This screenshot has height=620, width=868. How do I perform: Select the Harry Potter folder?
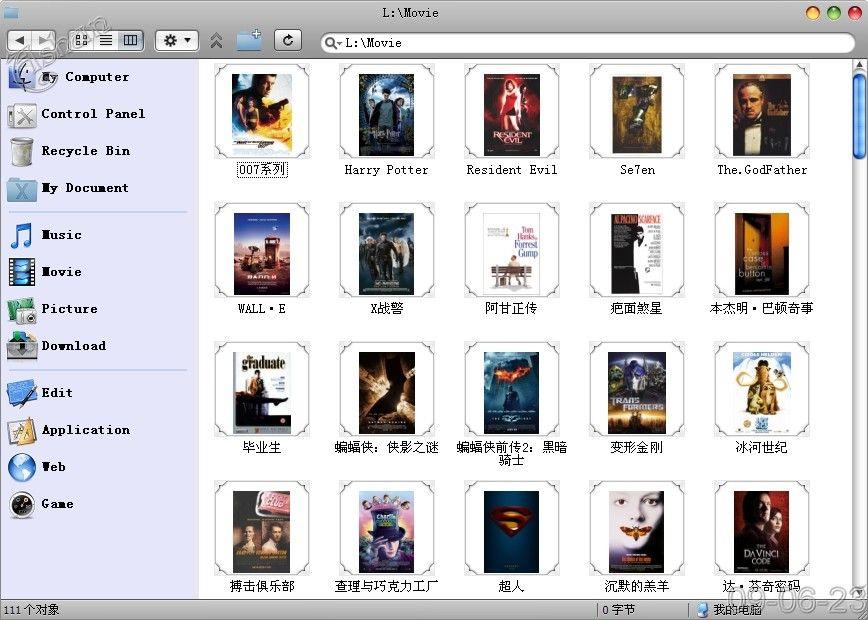(386, 111)
